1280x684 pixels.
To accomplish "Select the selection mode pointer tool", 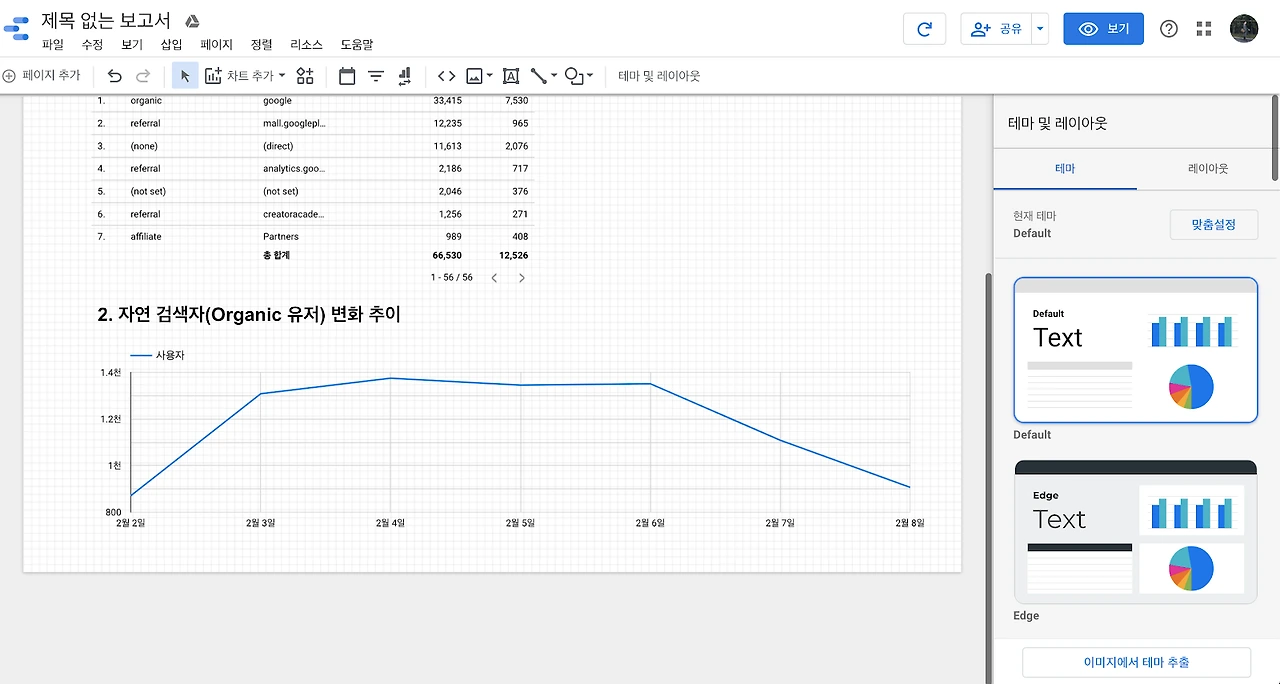I will 185,76.
